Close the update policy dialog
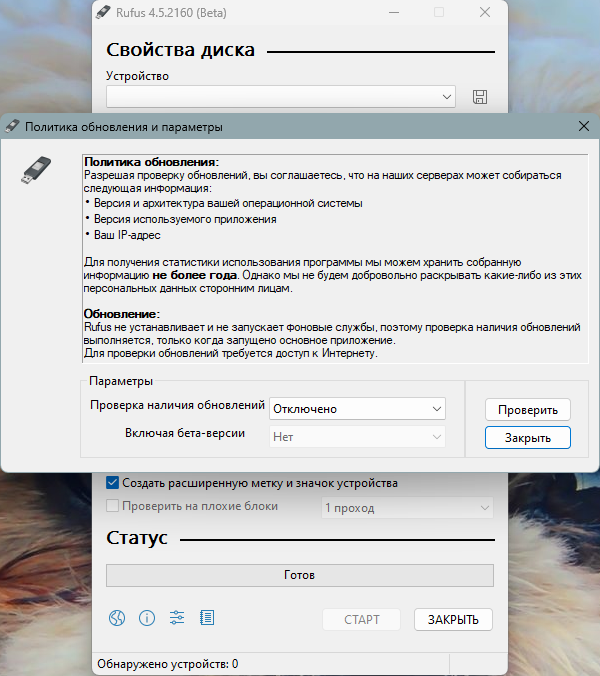600x676 pixels. 584,126
